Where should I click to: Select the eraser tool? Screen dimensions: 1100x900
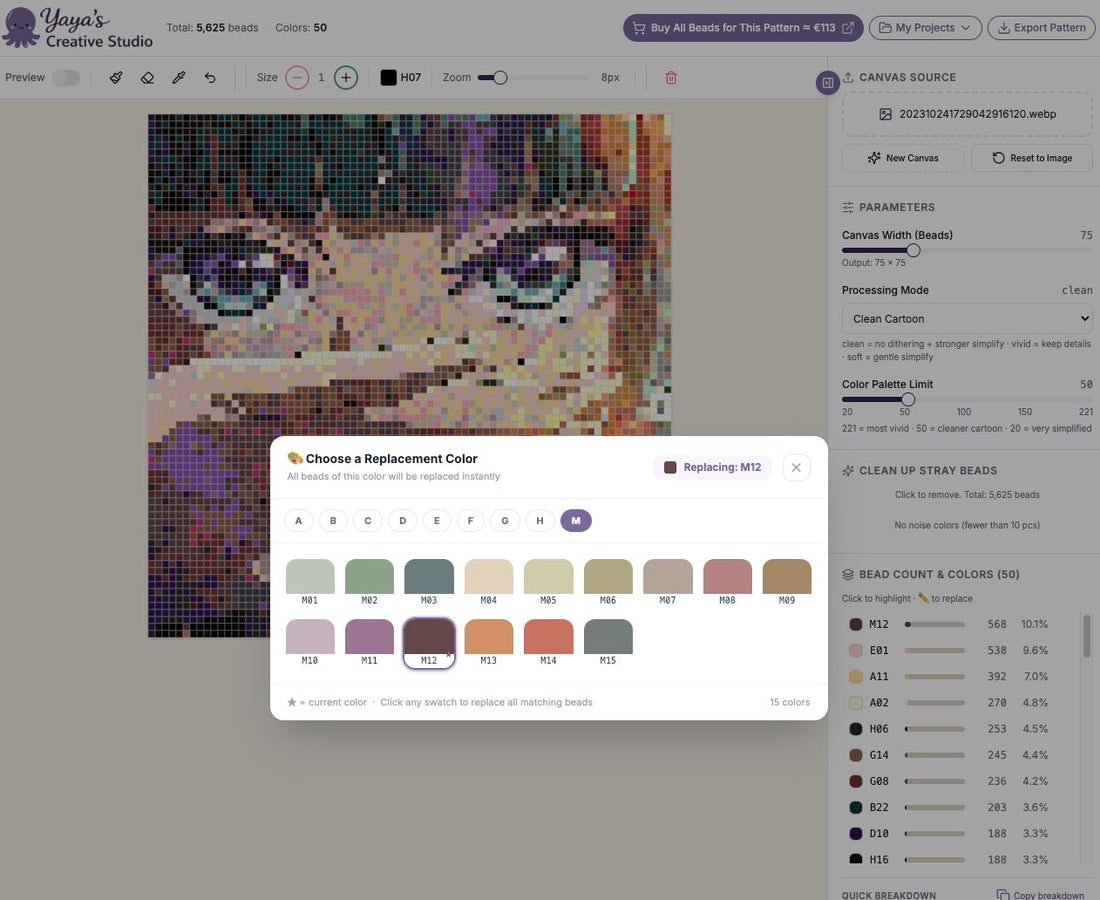tap(147, 78)
